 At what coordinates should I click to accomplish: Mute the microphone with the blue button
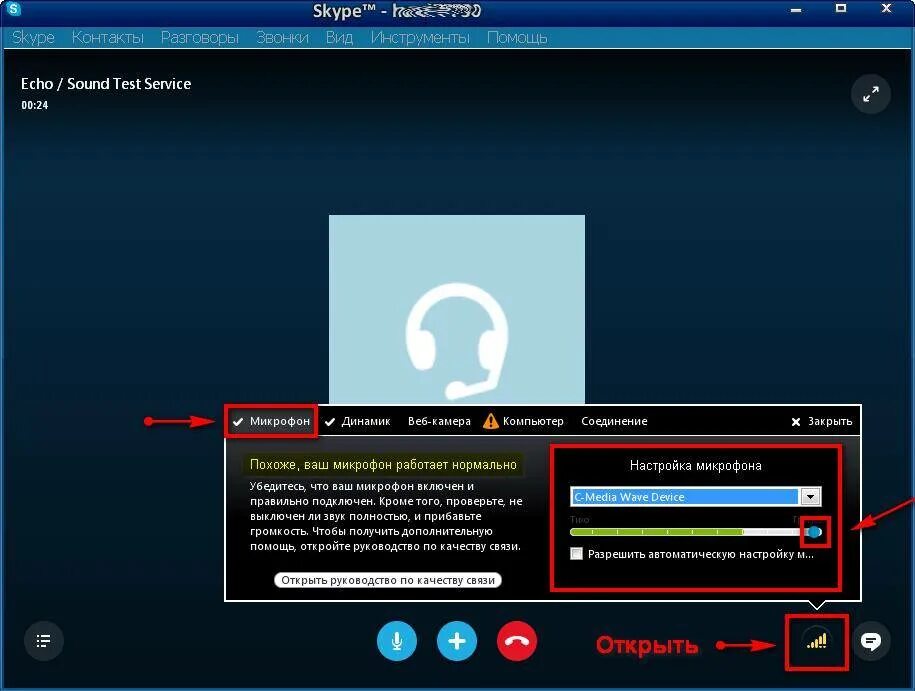pyautogui.click(x=397, y=641)
